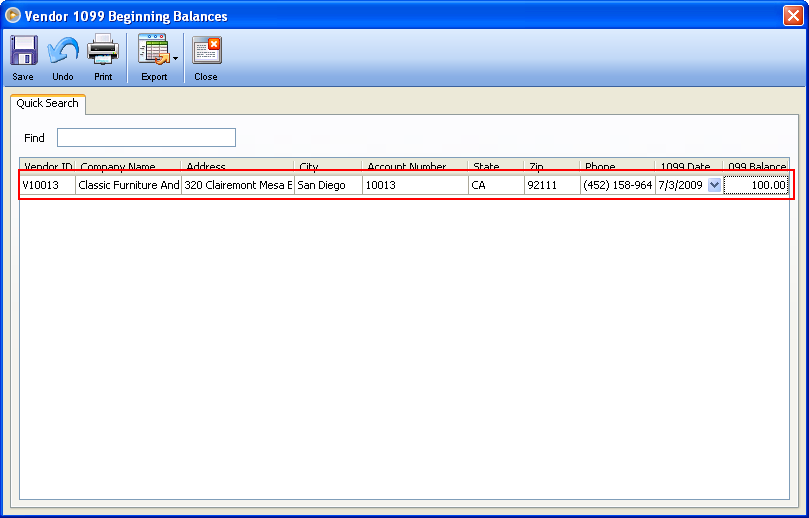Click the app icon in title bar

(13, 15)
